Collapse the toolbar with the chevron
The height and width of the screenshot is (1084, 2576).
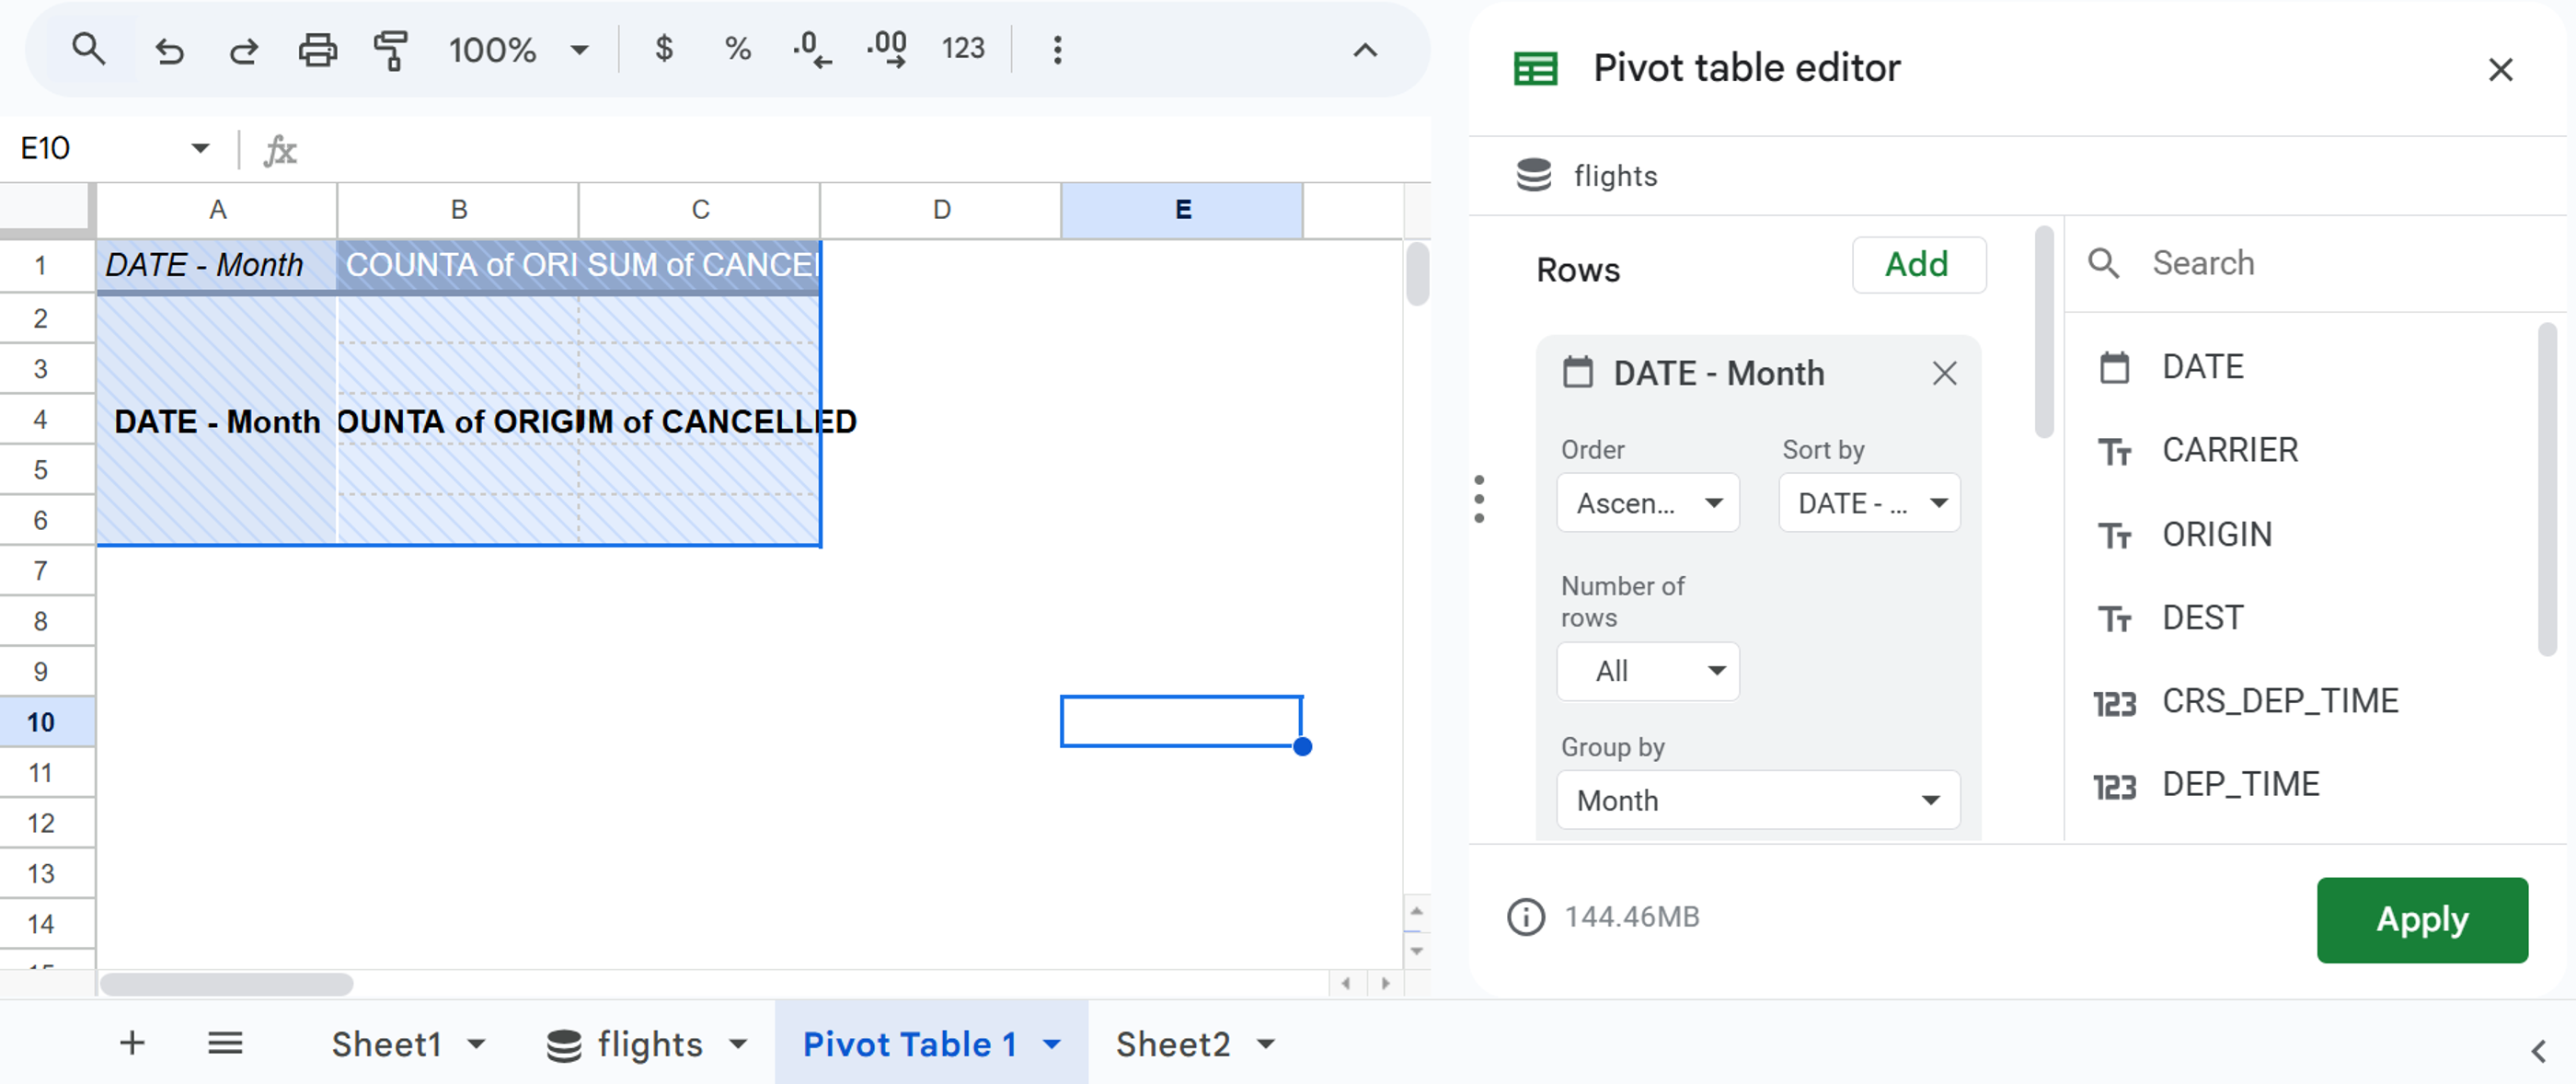coord(1366,50)
